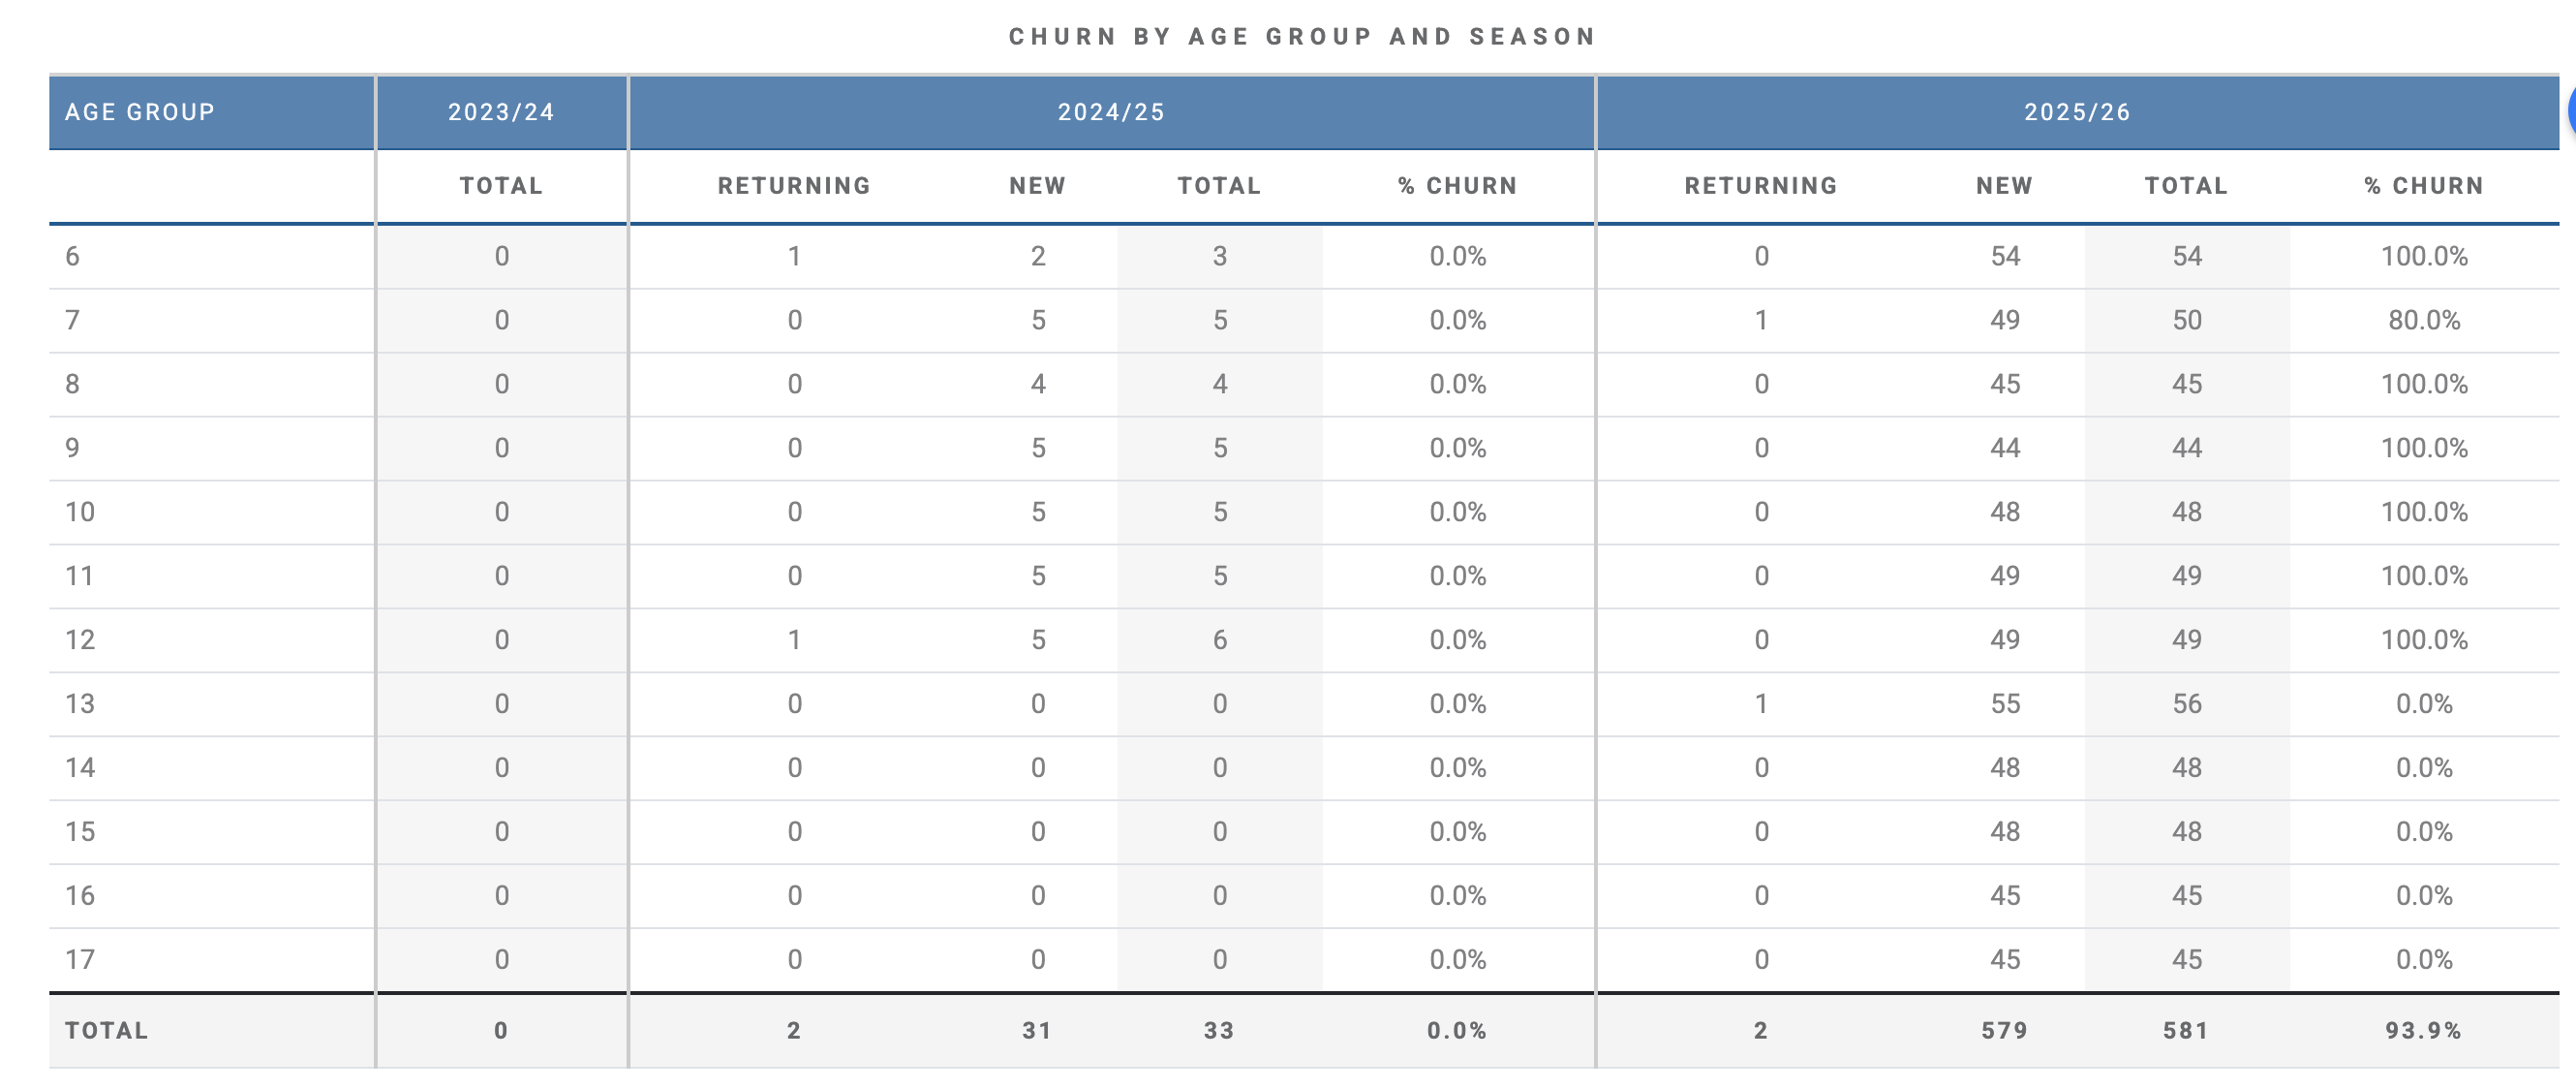
Task: Click the Churn By Age Group And Season title
Action: coord(1302,37)
